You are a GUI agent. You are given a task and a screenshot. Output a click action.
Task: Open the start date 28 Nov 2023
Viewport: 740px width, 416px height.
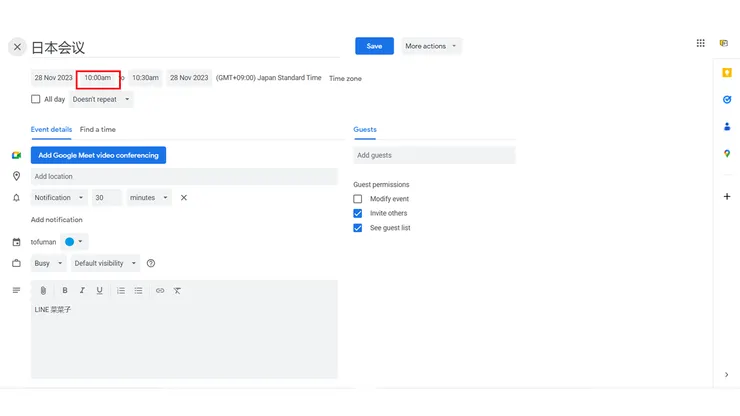pyautogui.click(x=53, y=78)
